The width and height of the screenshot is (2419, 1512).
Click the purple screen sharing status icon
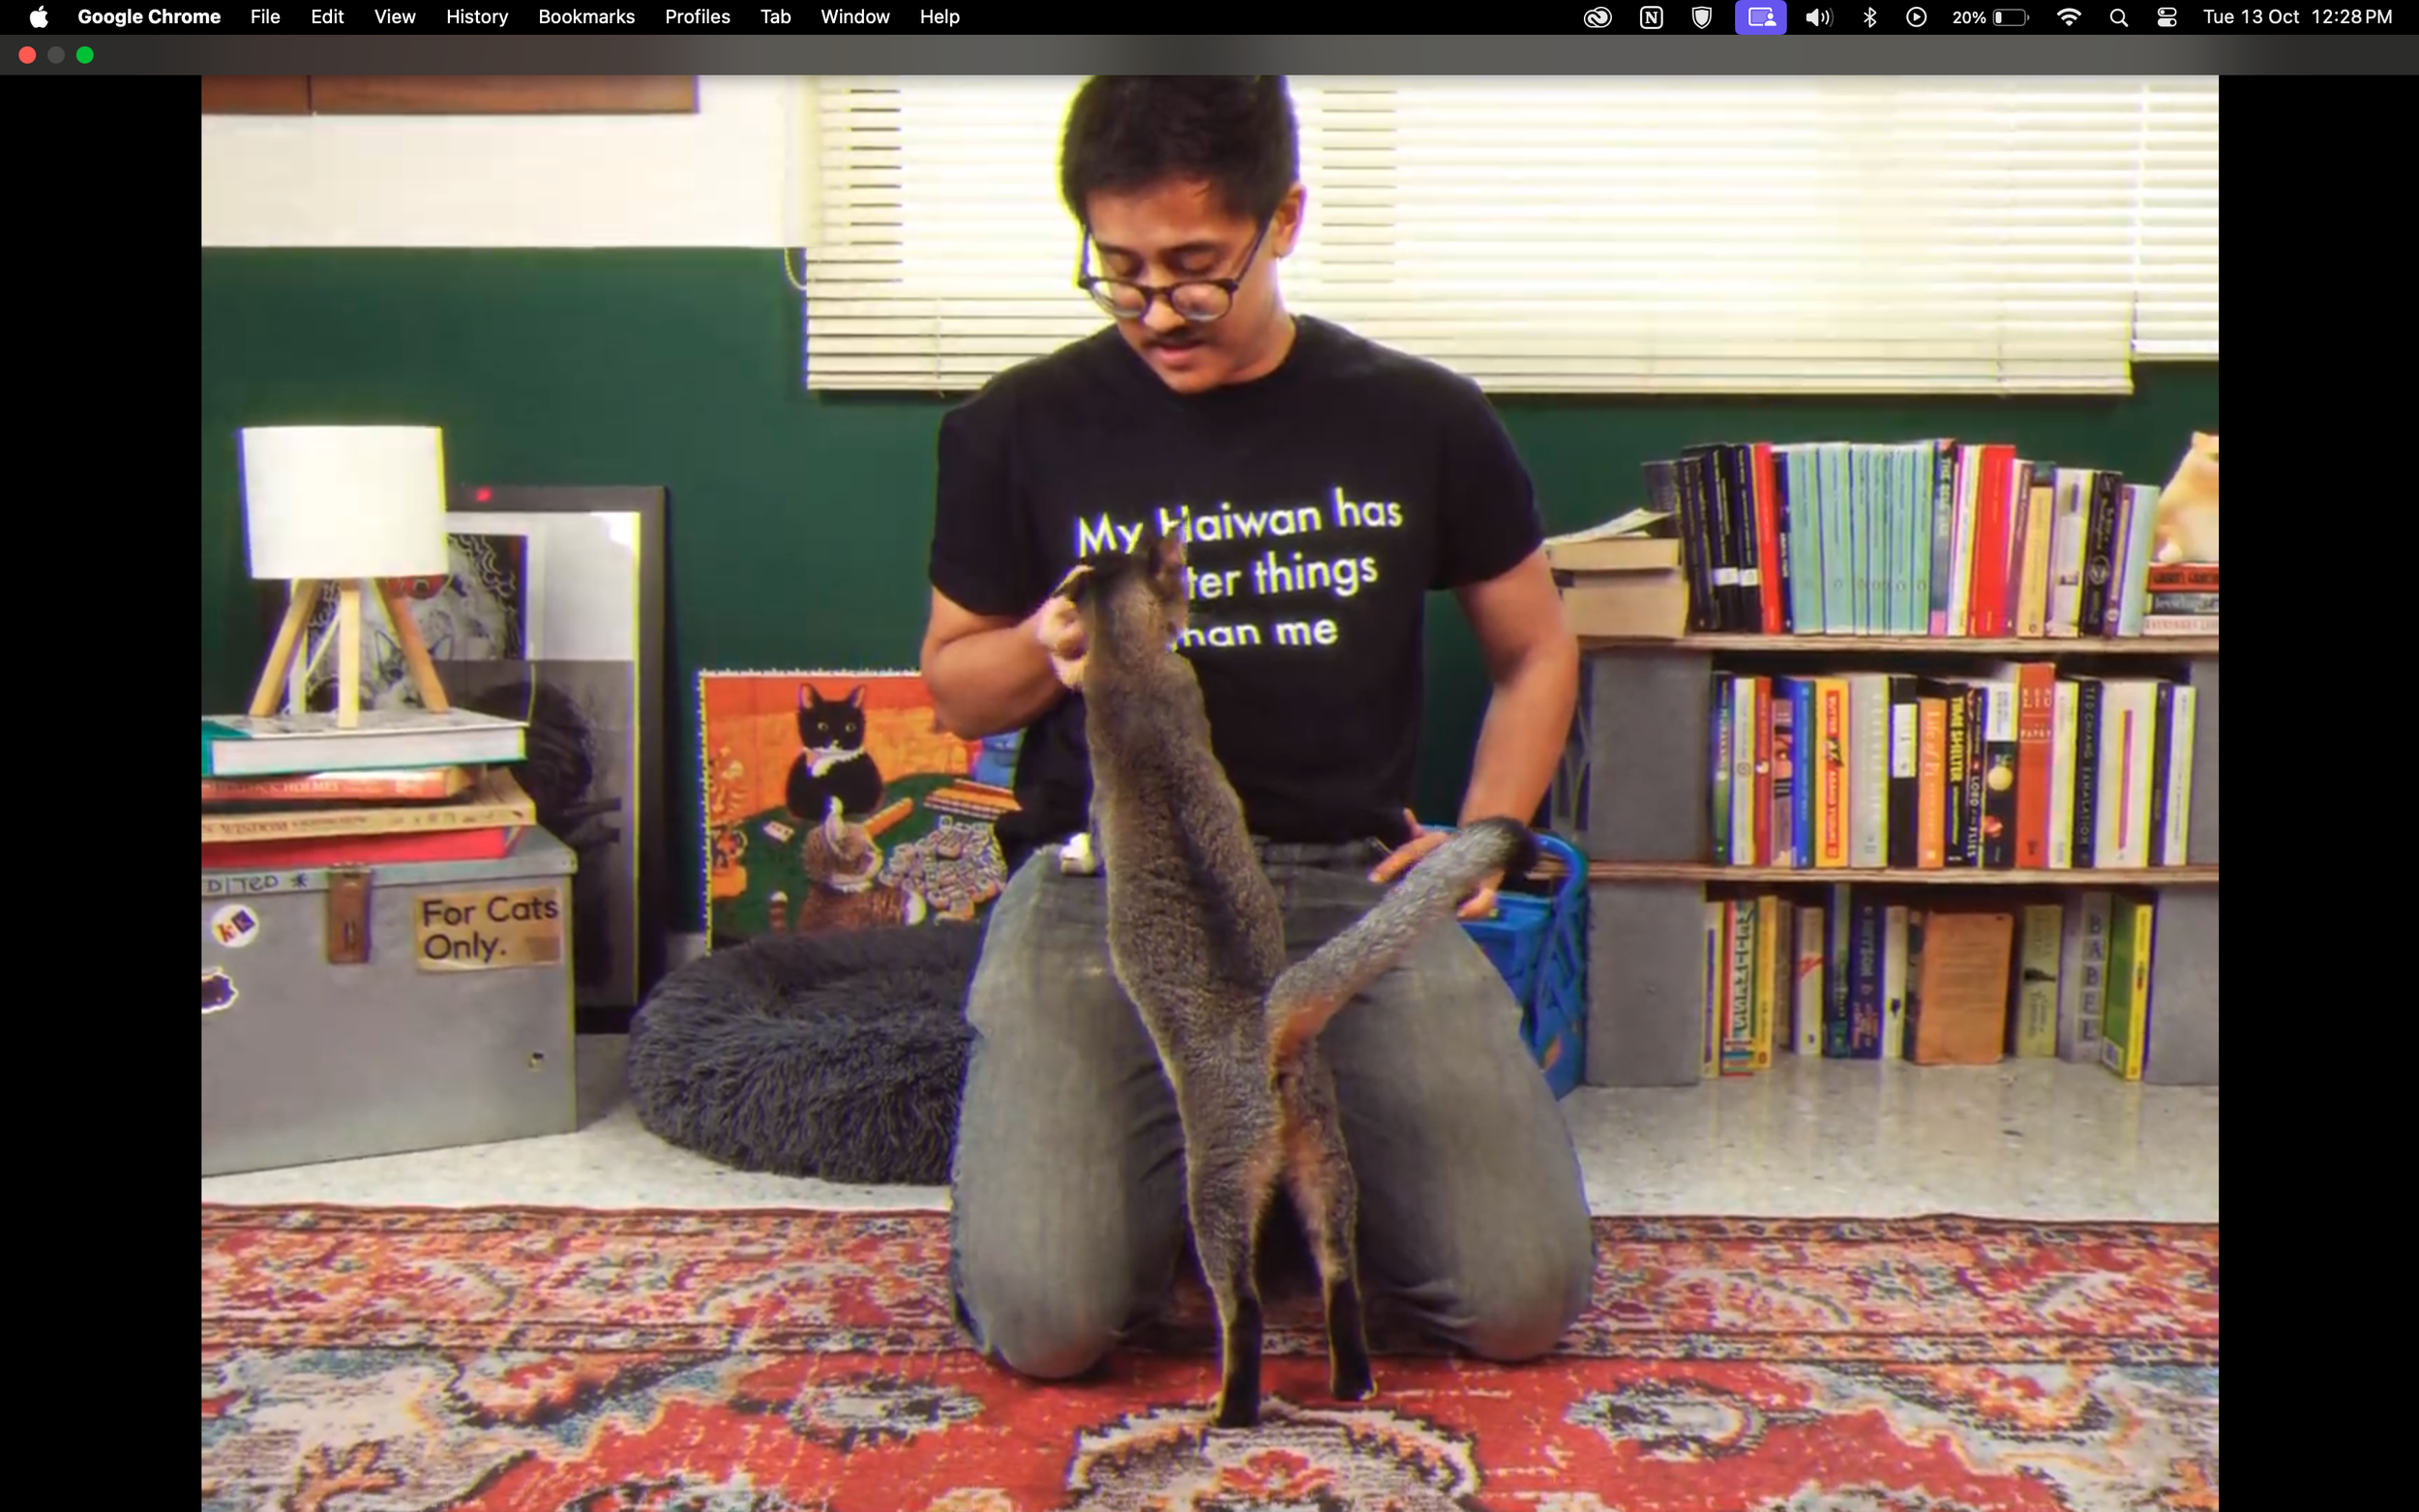(x=1760, y=17)
